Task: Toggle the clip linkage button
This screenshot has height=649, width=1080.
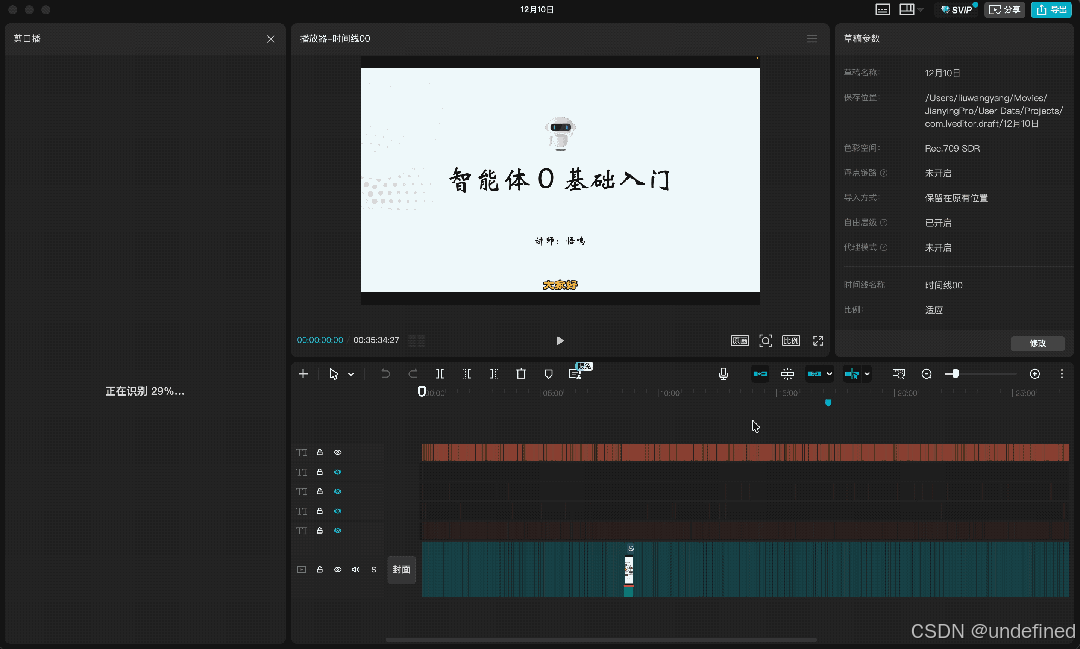Action: coord(814,373)
